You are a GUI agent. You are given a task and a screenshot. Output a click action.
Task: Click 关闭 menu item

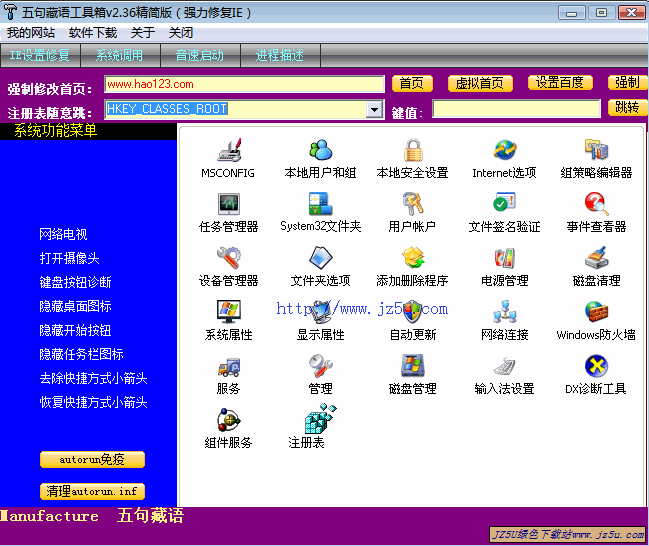[x=180, y=32]
